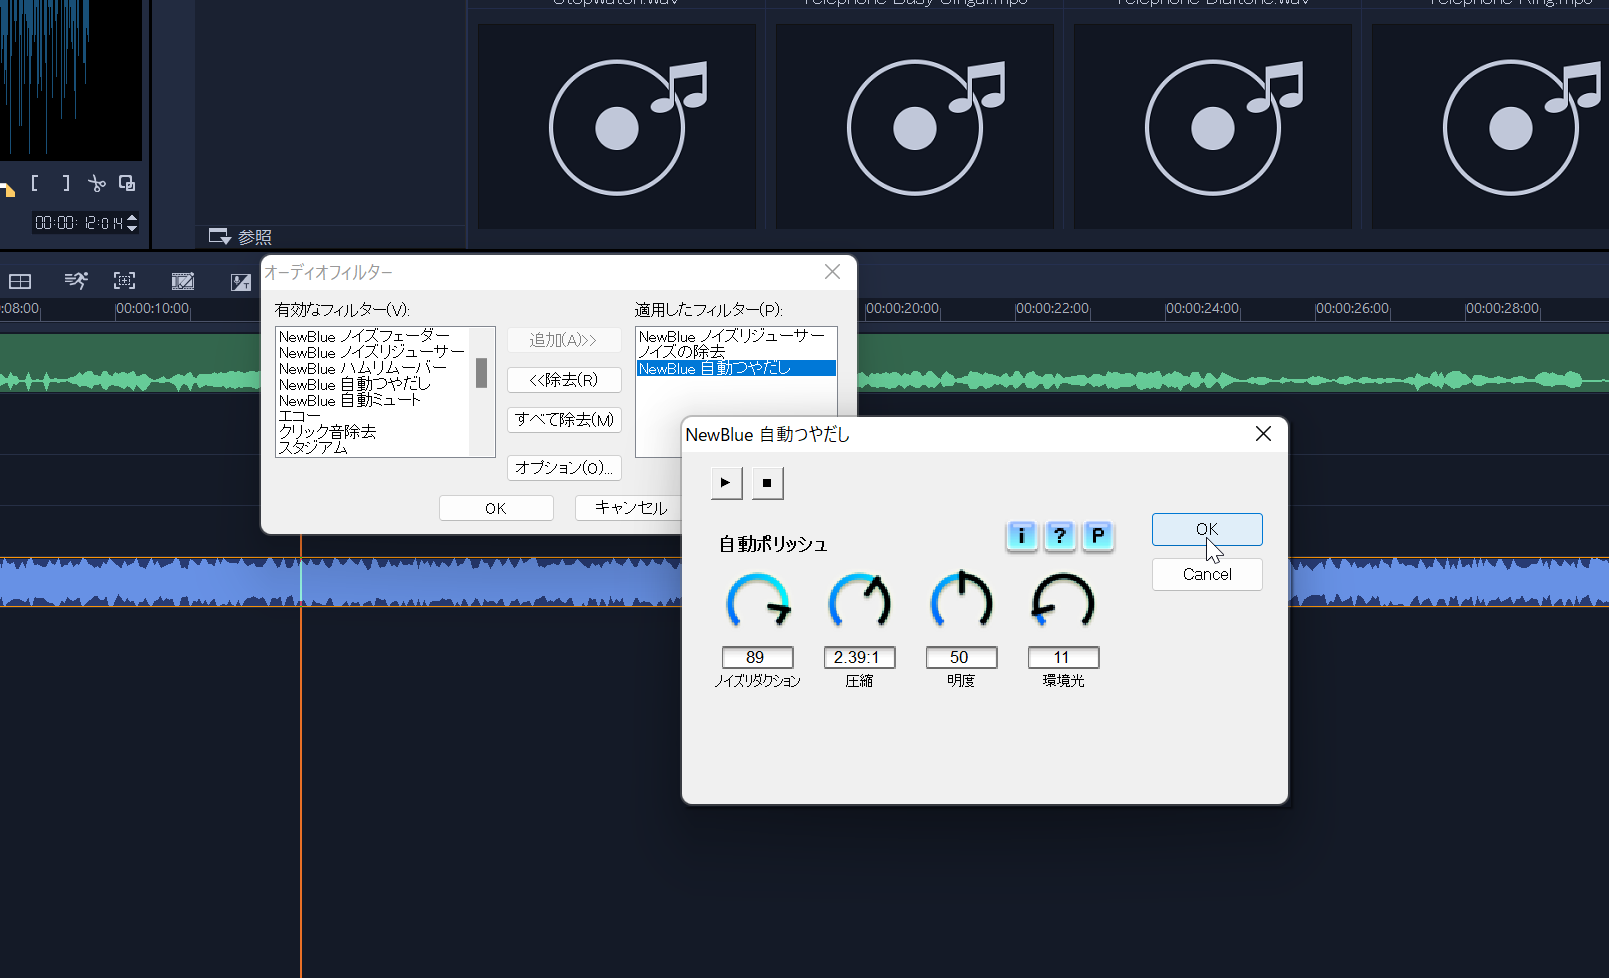The image size is (1609, 978).
Task: Select the Telephone Dialtone.wav audio thumbnail
Action: (1213, 127)
